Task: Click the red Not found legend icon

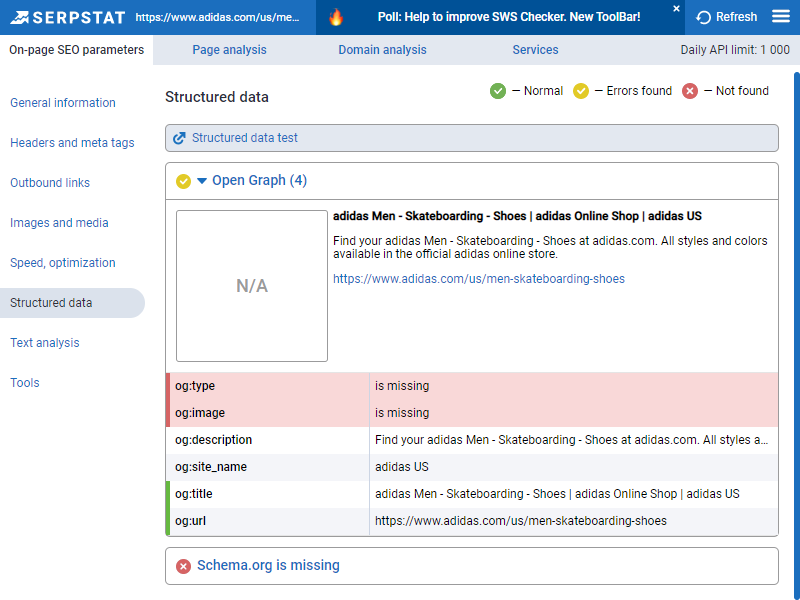Action: (690, 91)
